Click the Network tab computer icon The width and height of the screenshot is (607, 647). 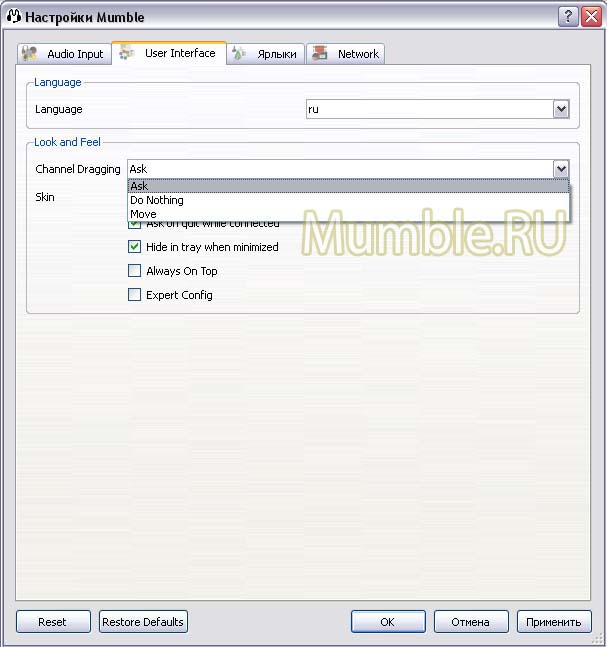320,54
